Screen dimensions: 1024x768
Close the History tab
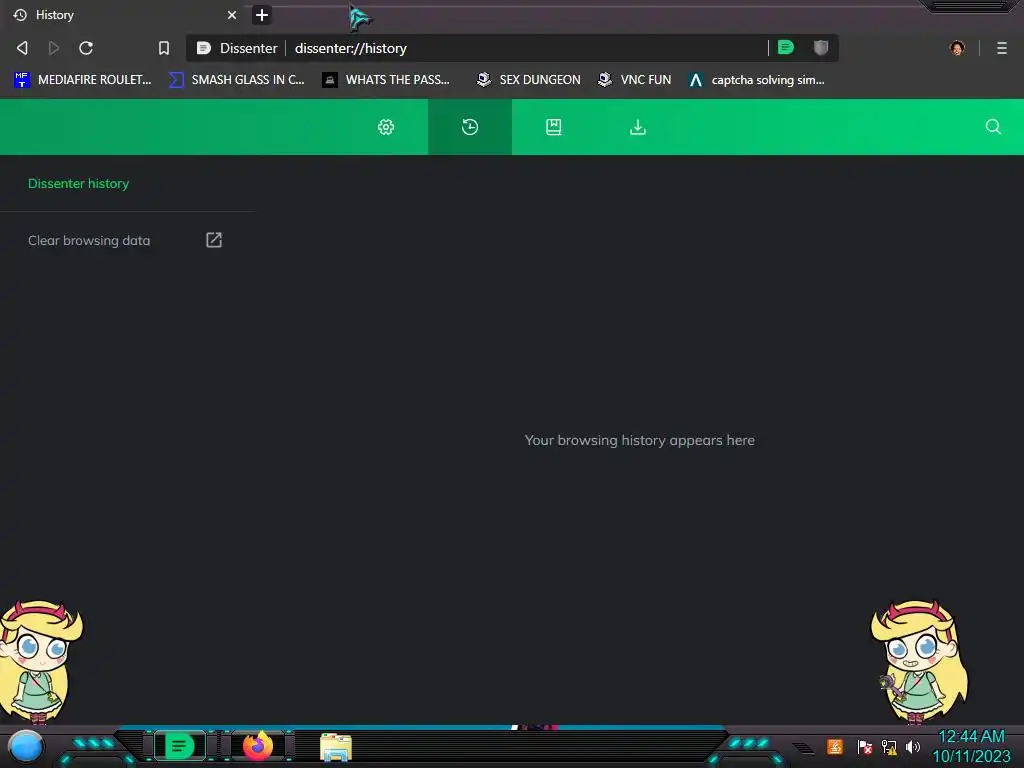232,15
